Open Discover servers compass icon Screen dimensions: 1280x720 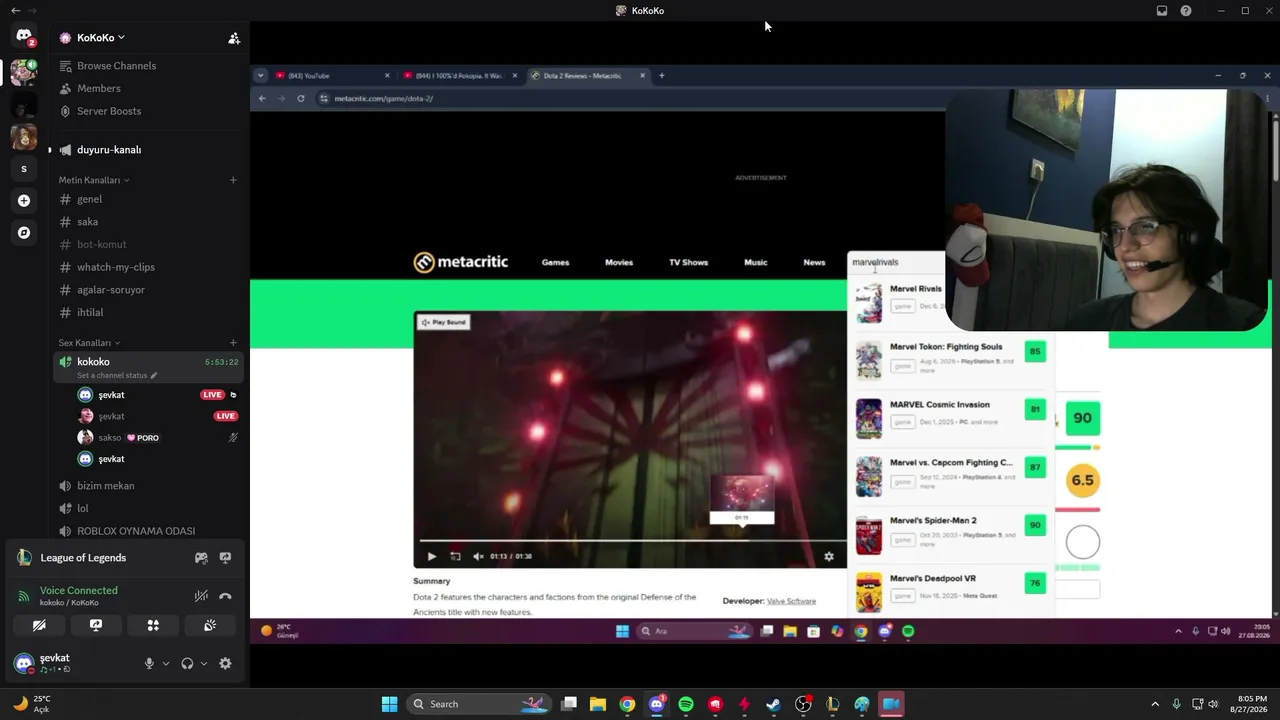click(x=24, y=233)
